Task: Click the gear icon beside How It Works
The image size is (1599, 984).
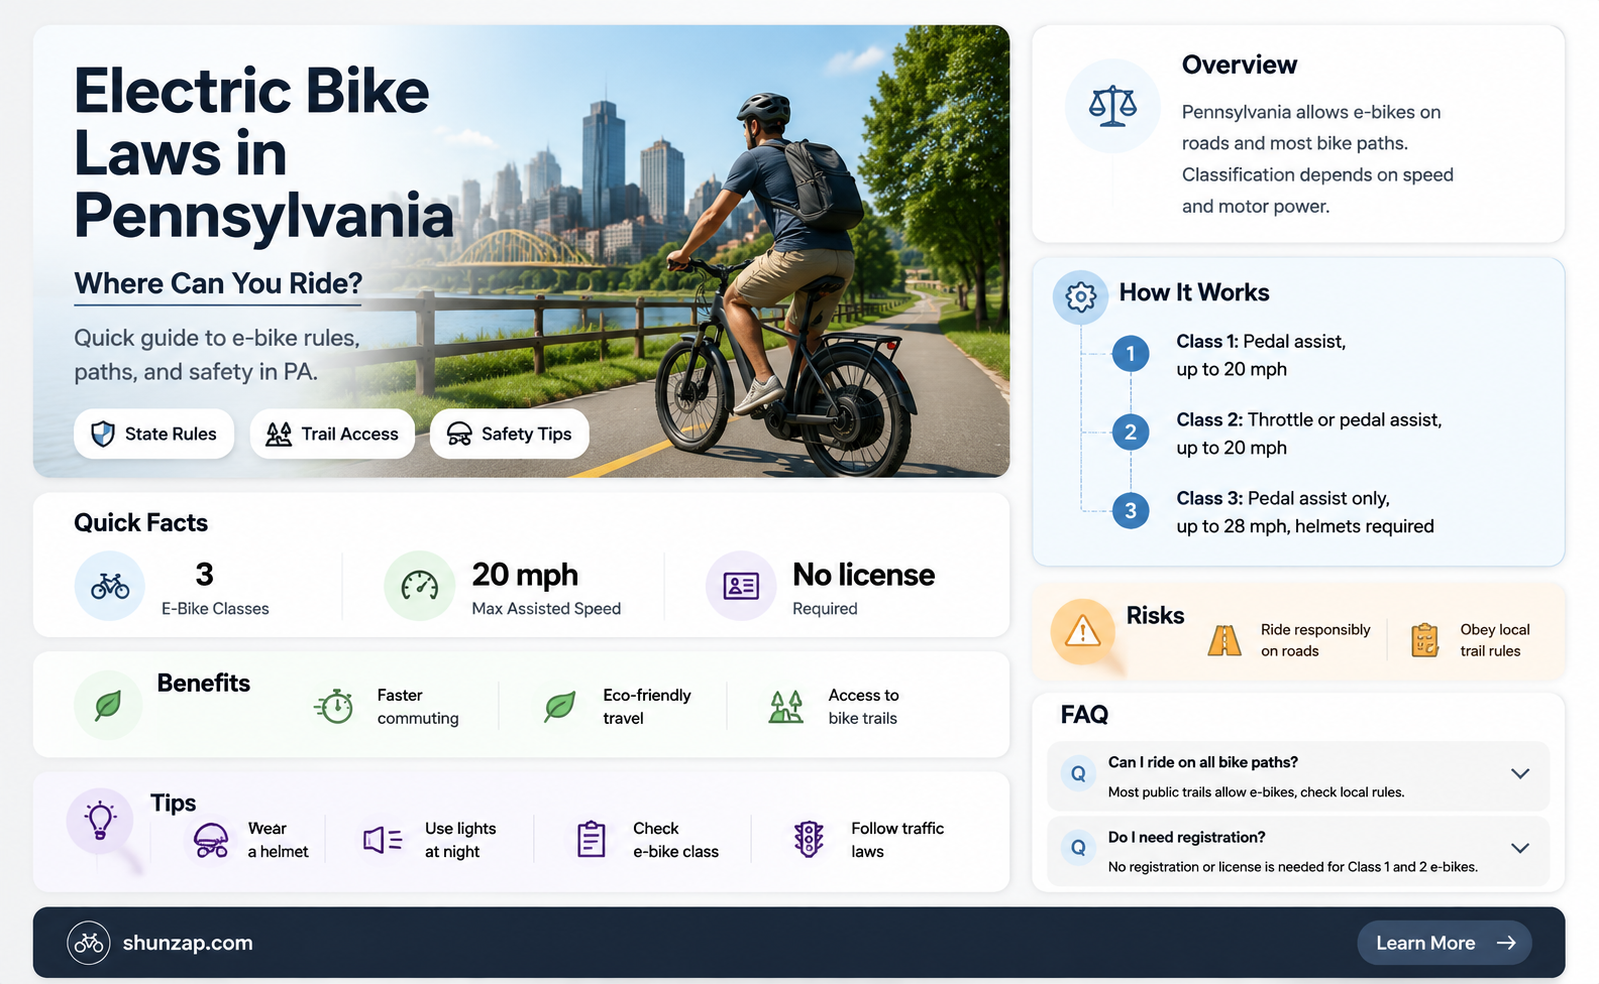Action: pyautogui.click(x=1081, y=297)
